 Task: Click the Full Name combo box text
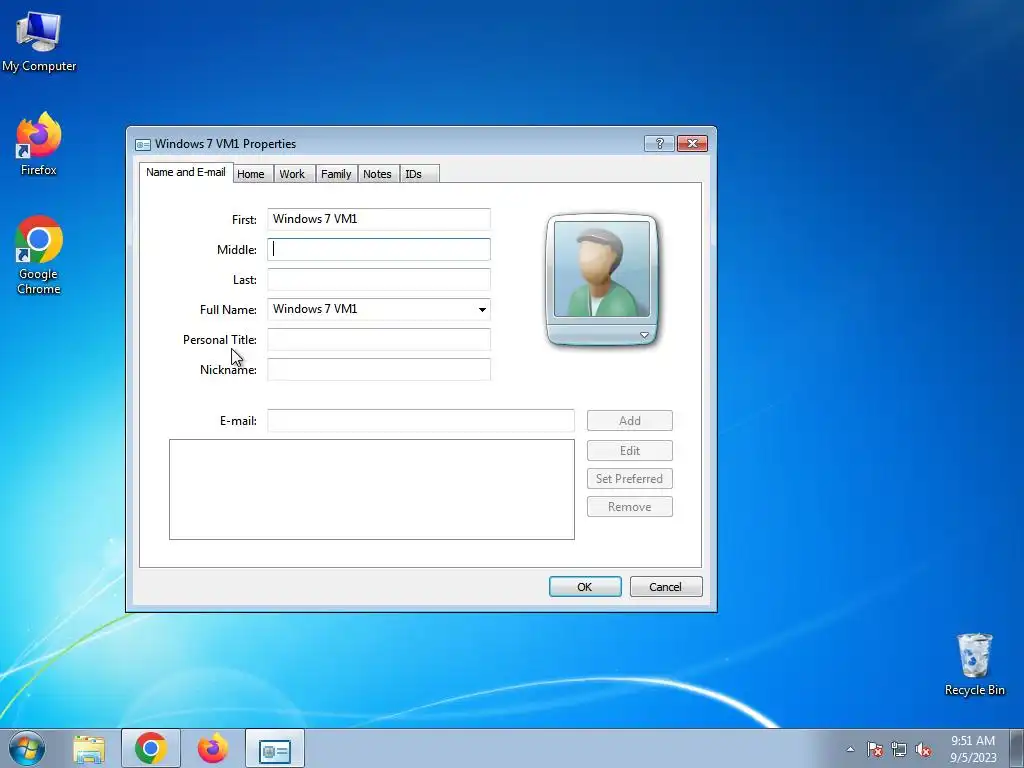pos(315,309)
